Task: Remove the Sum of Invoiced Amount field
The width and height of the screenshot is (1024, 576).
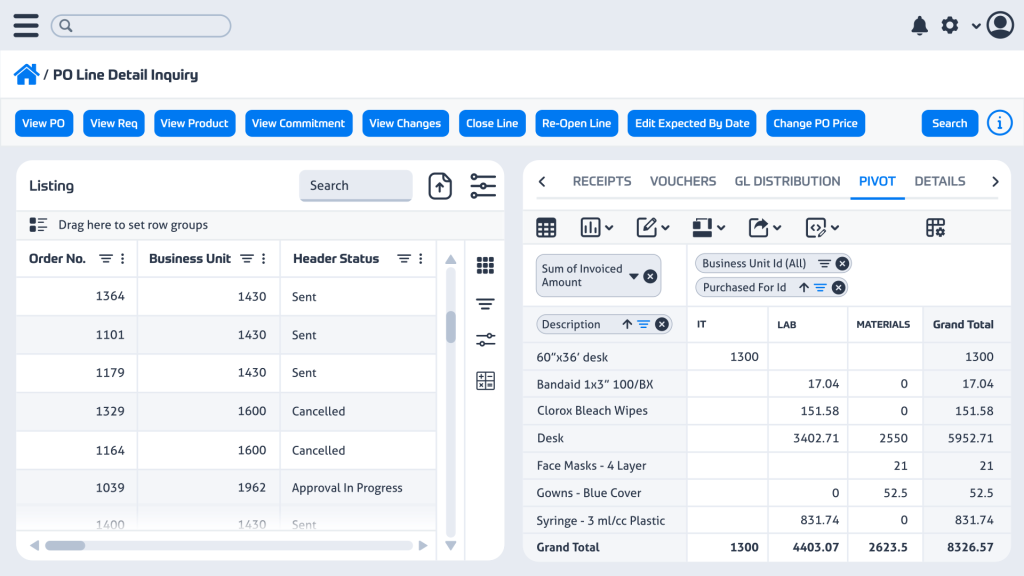Action: coord(650,276)
